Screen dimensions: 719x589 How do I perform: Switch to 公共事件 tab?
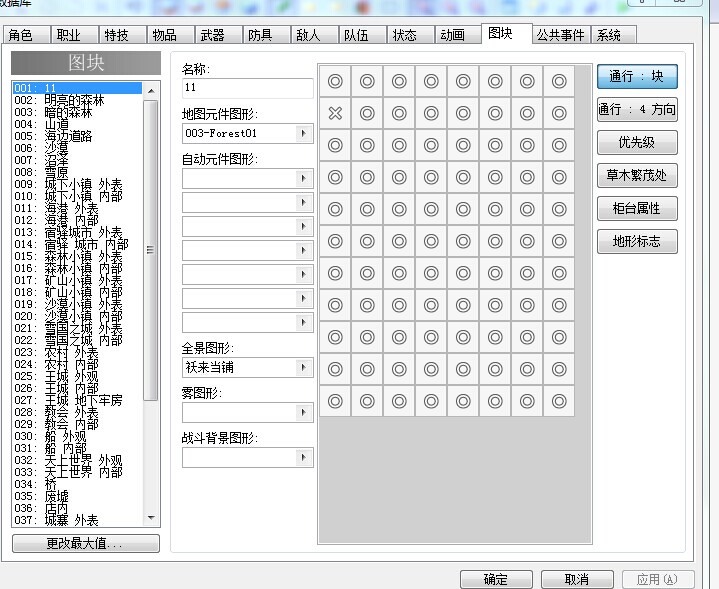point(561,35)
